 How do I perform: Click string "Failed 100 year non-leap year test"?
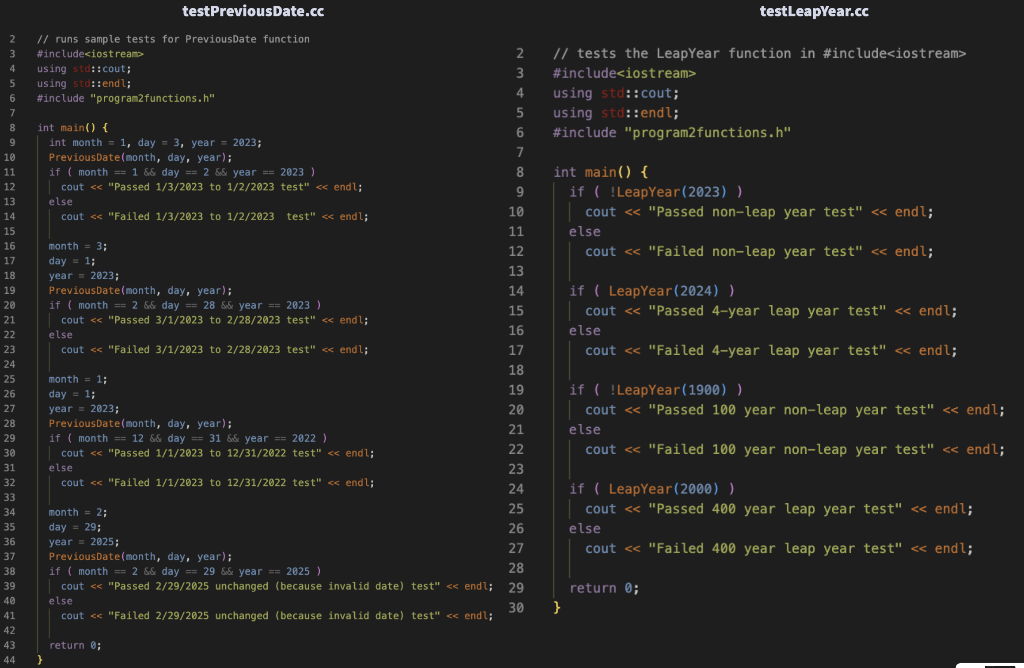click(792, 449)
